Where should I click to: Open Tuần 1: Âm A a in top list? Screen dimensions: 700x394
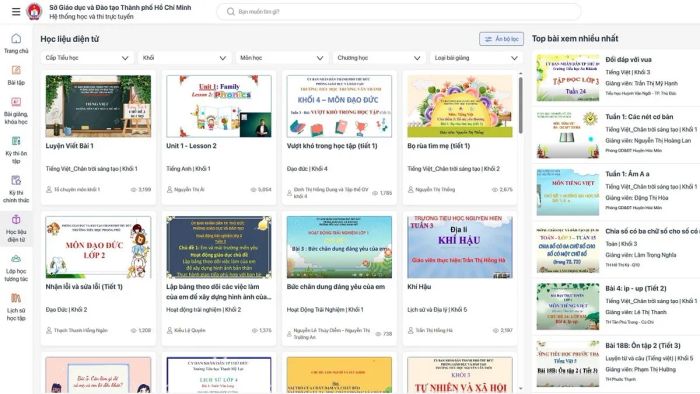pyautogui.click(x=627, y=174)
